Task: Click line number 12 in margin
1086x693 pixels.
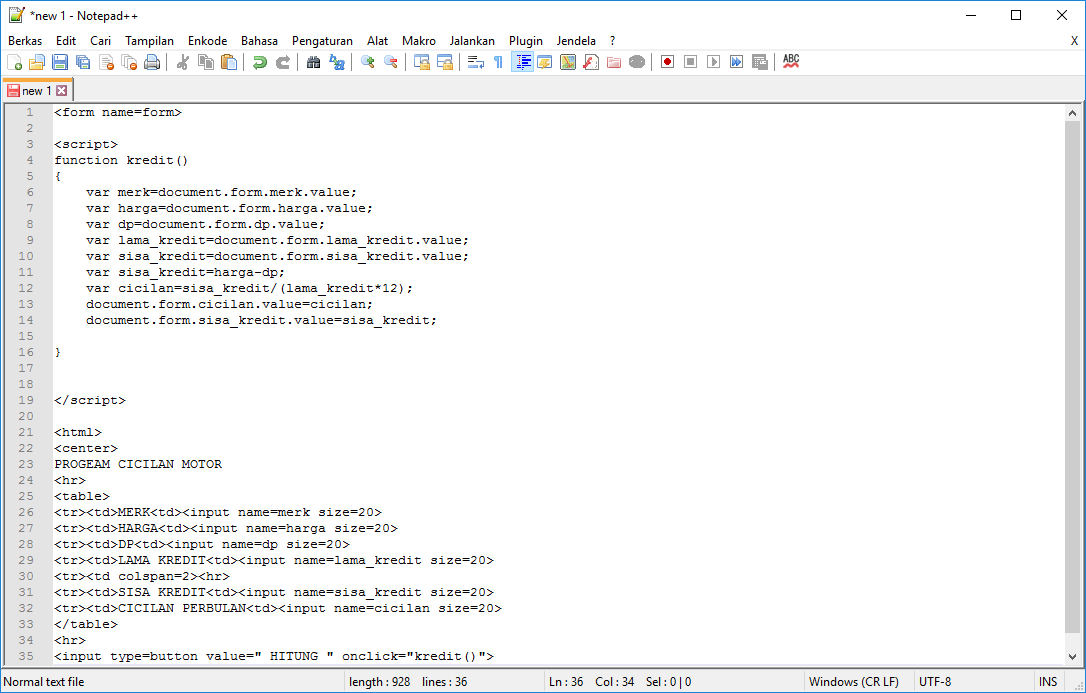Action: point(26,288)
